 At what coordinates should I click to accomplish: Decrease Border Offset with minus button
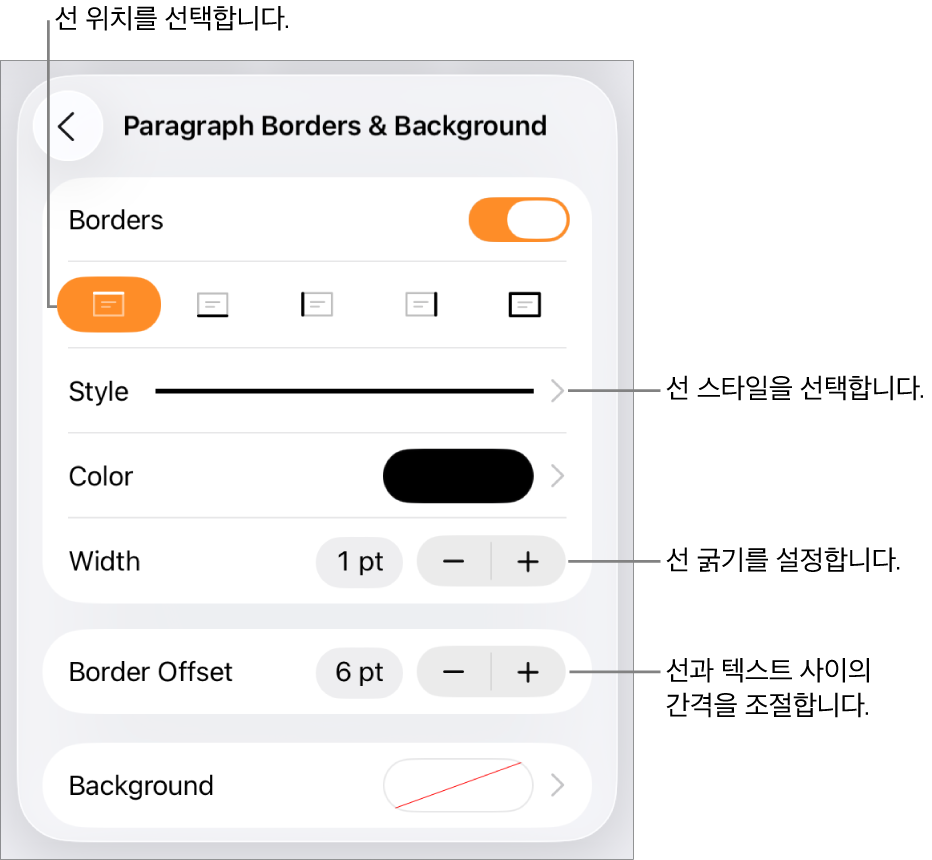tap(454, 672)
